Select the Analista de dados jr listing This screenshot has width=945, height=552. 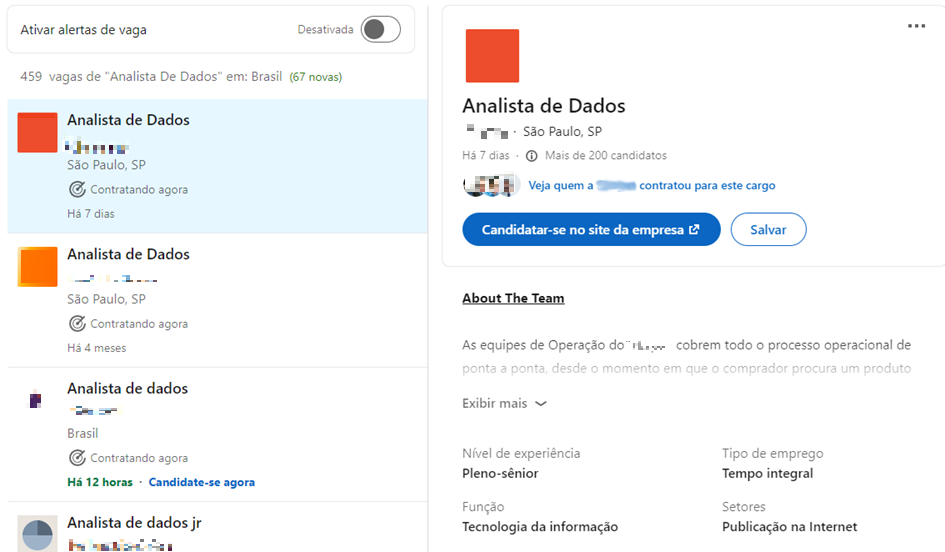click(x=134, y=522)
